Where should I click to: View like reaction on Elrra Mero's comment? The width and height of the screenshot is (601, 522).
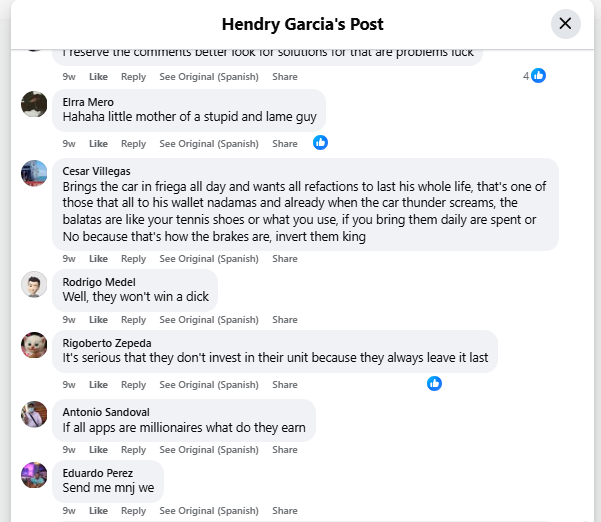click(320, 143)
